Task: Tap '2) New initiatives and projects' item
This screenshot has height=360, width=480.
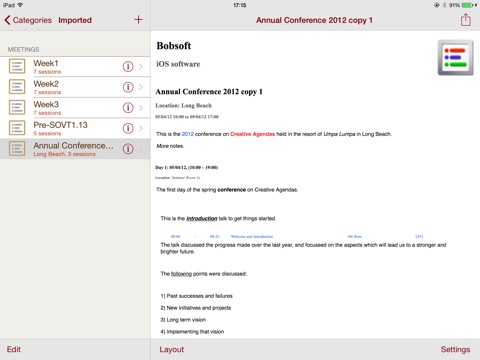Action: click(x=196, y=308)
